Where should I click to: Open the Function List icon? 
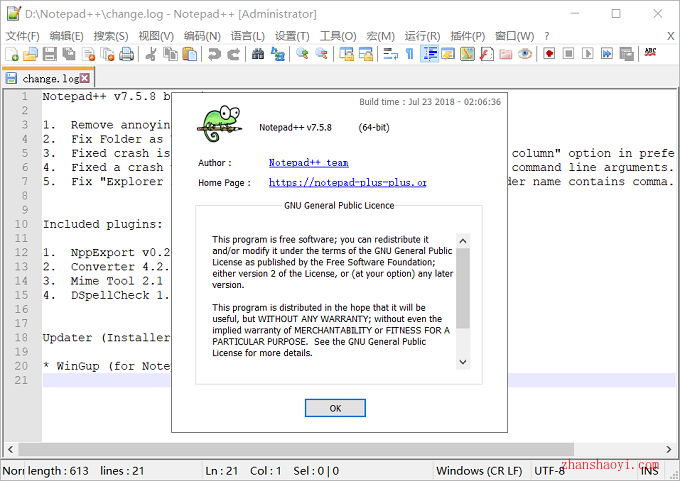[x=487, y=54]
